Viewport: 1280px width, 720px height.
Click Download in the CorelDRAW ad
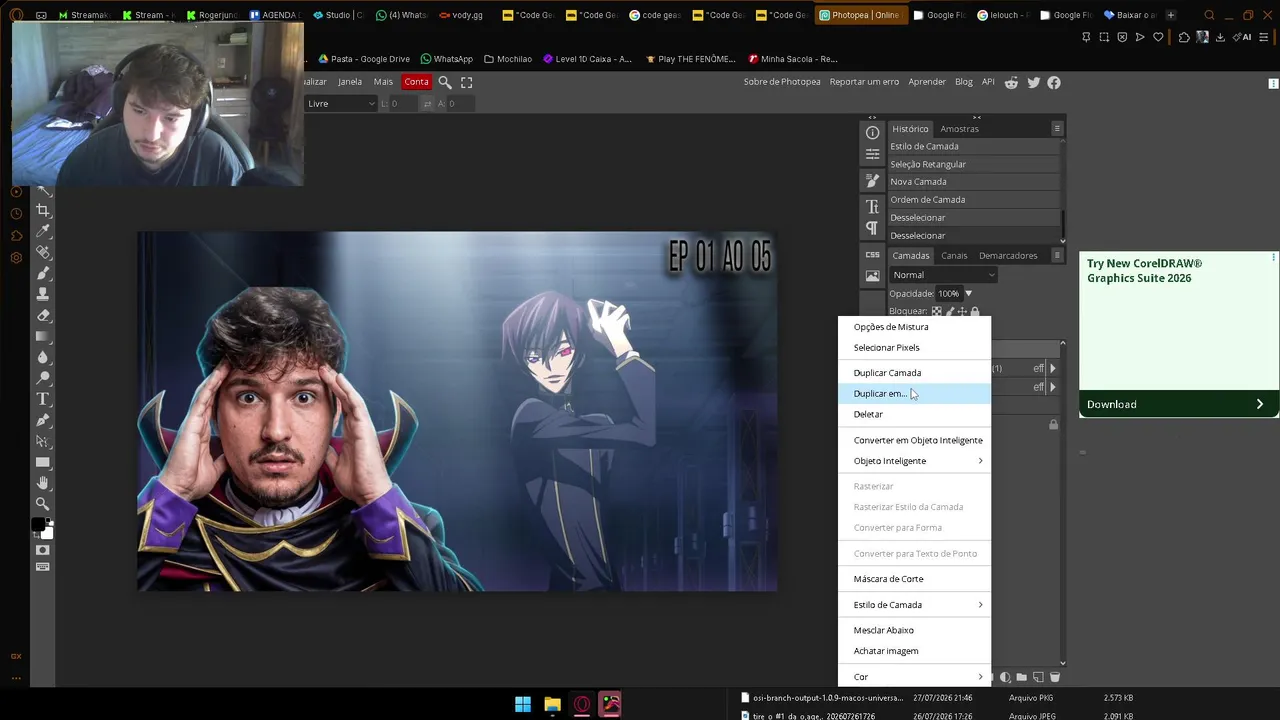pos(1179,404)
